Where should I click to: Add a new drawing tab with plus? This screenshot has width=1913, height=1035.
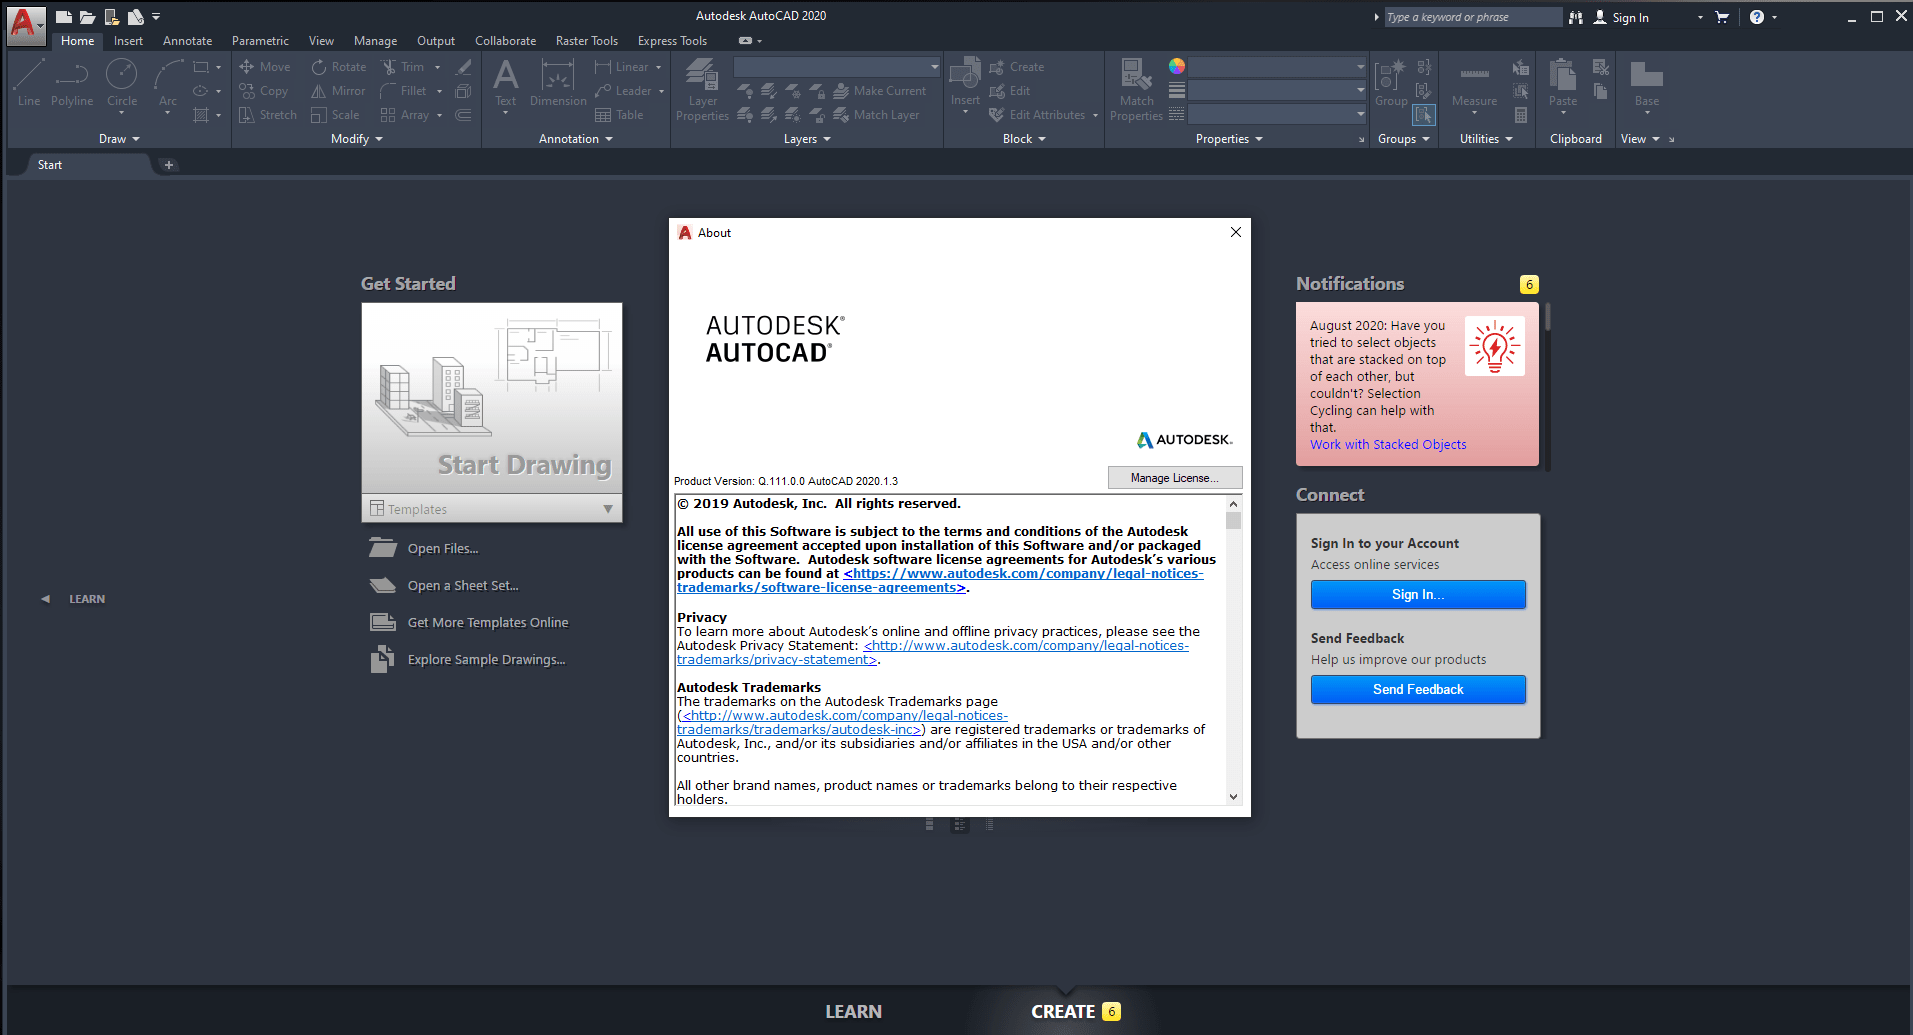(169, 165)
